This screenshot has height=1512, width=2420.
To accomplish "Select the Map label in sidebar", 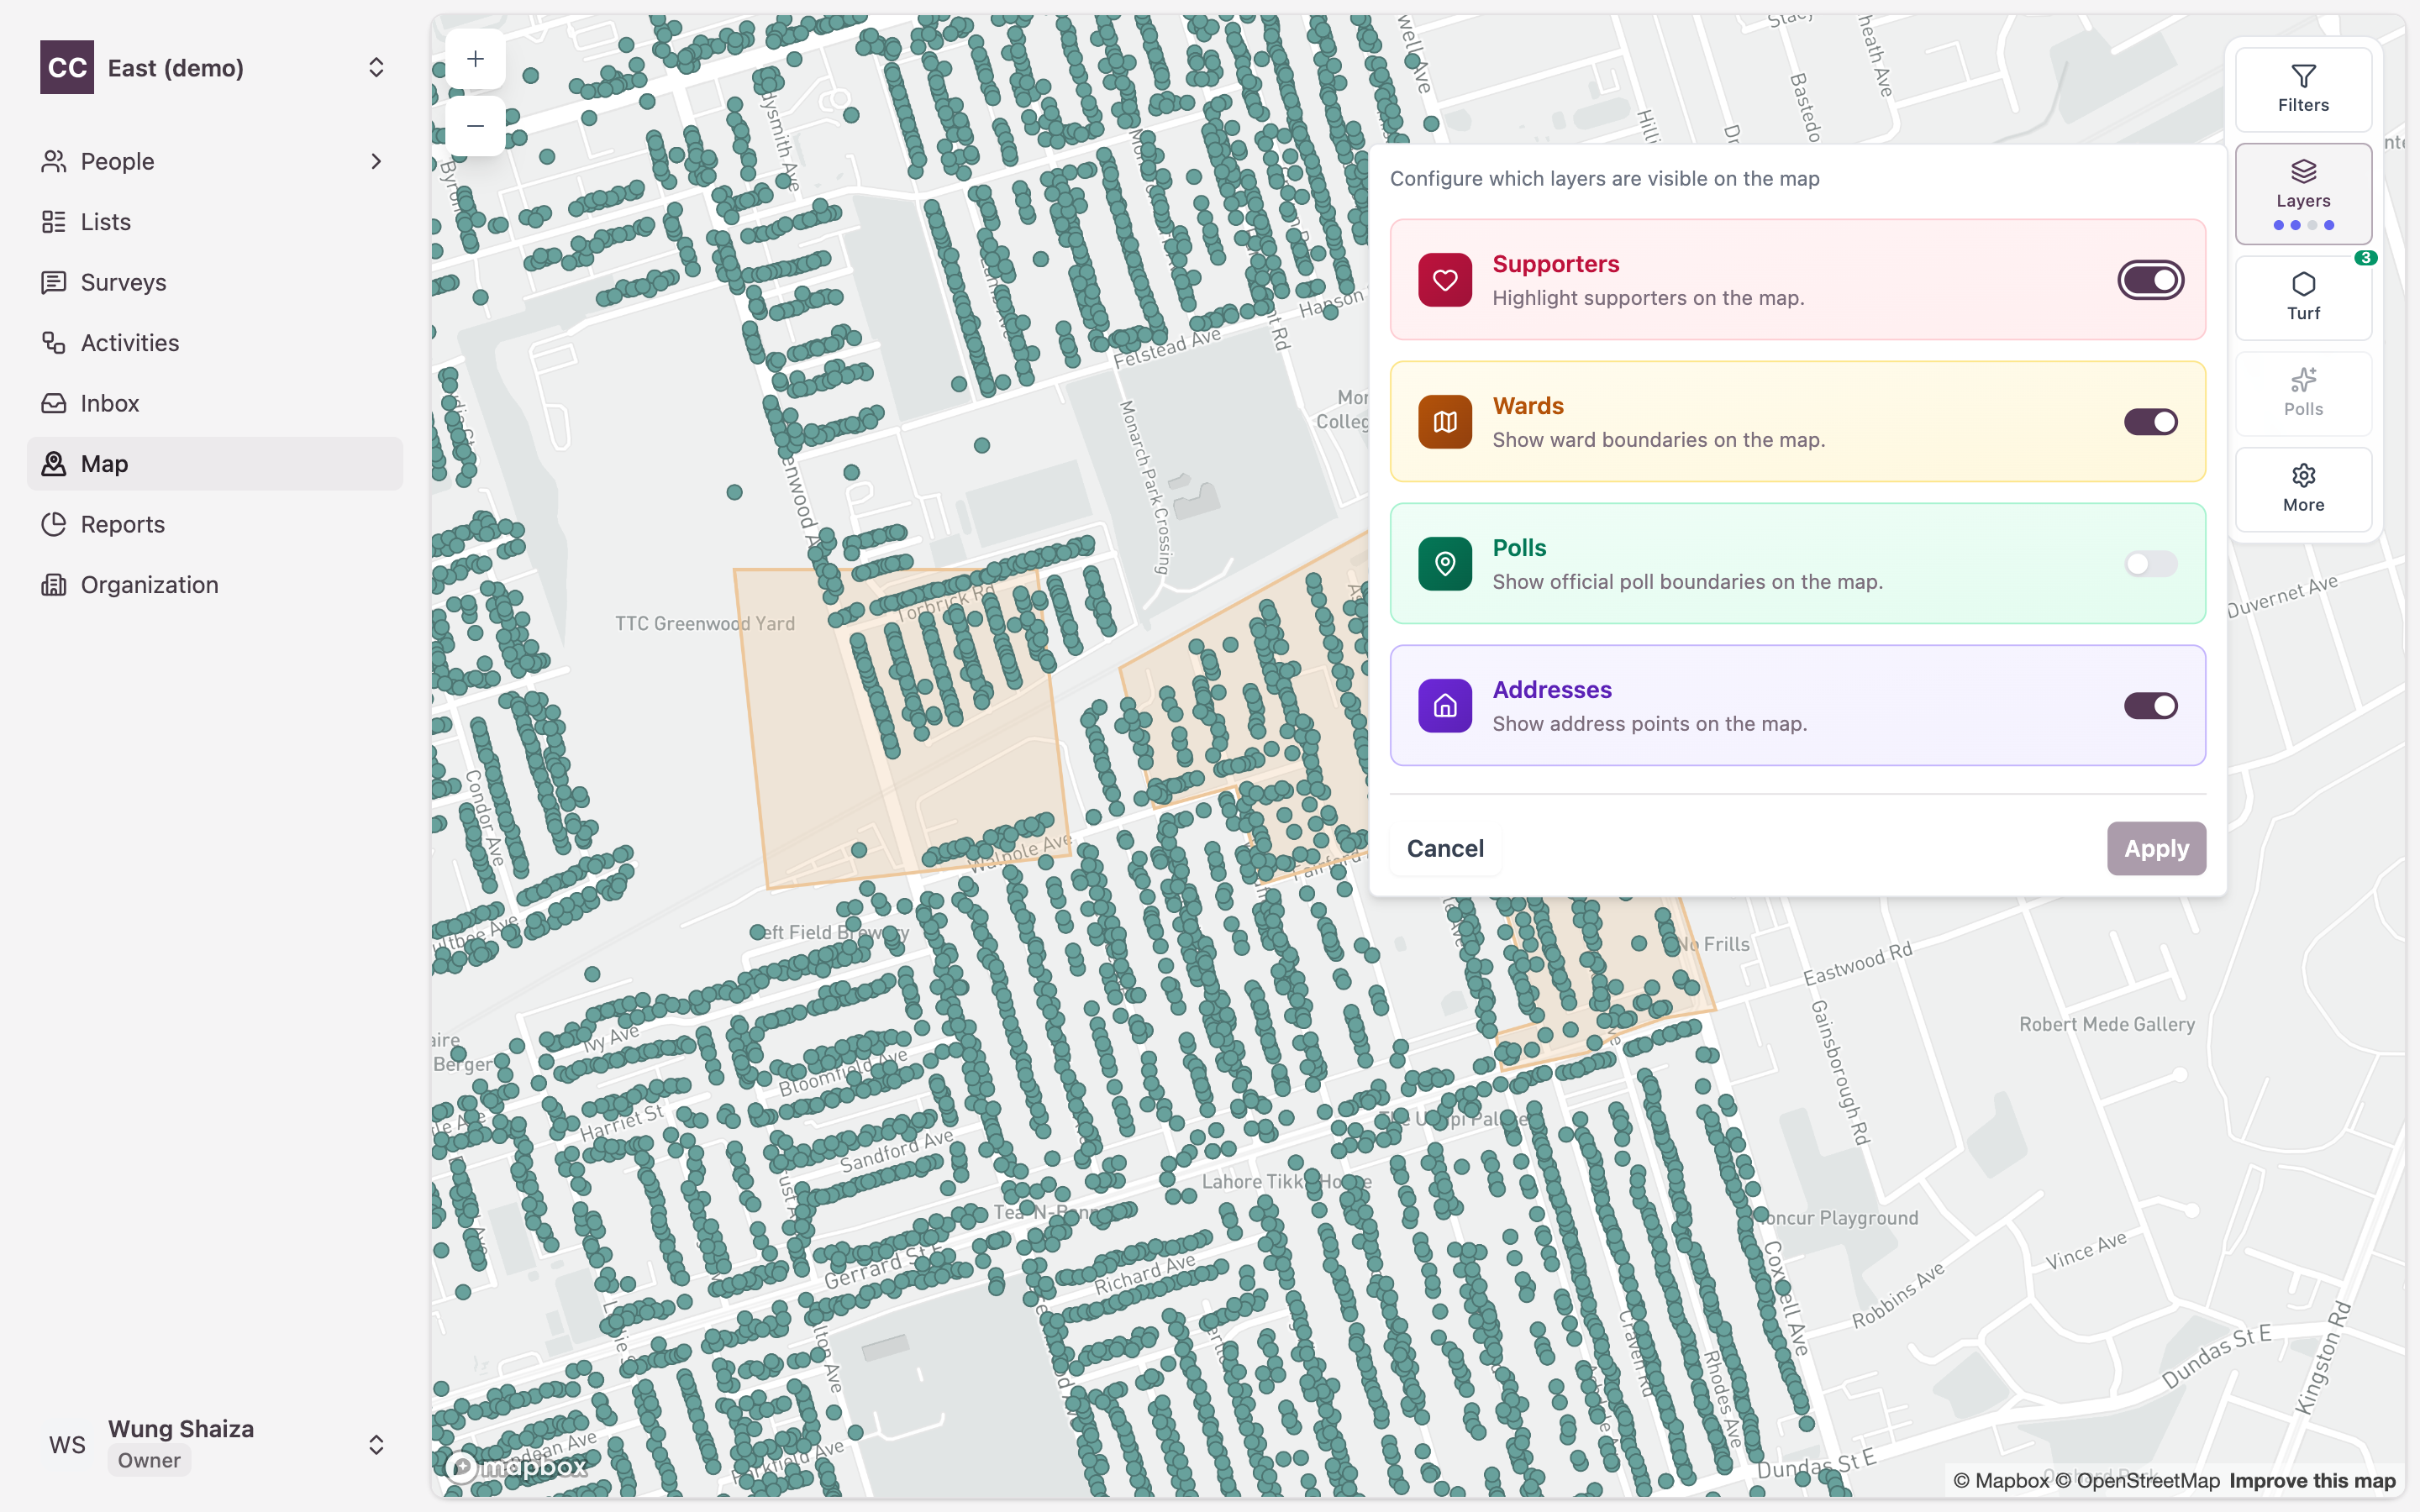I will pos(104,464).
